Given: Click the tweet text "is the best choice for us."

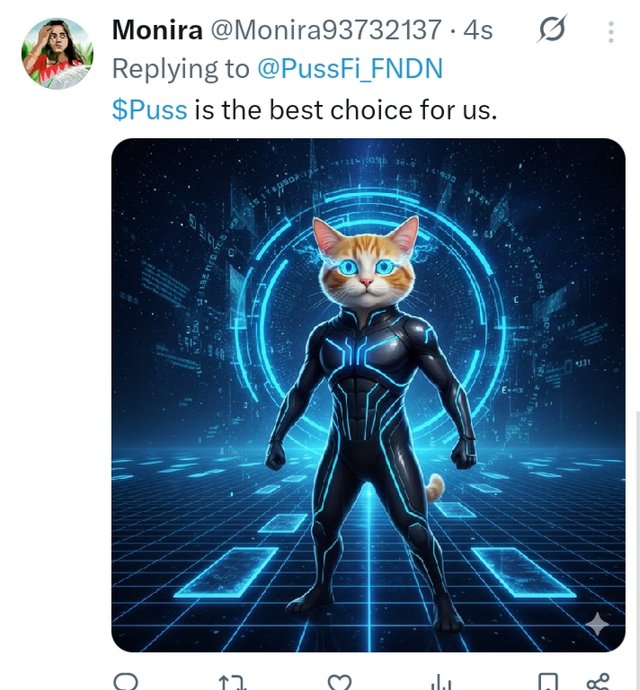Looking at the screenshot, I should point(345,109).
